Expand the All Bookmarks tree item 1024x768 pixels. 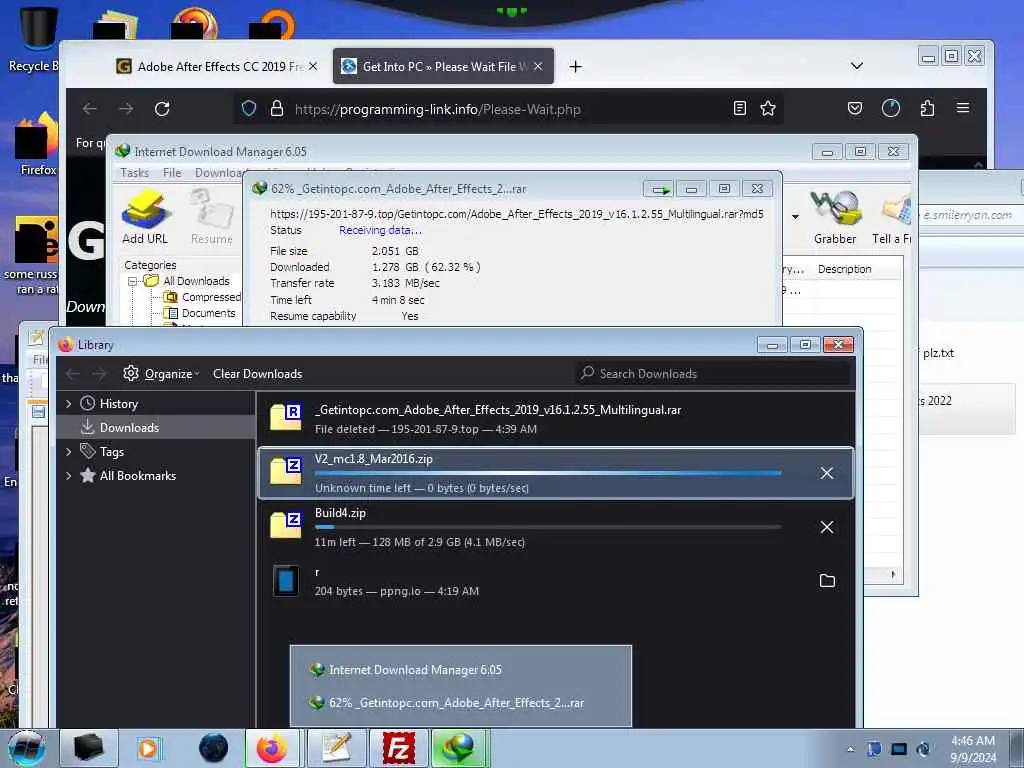(69, 475)
